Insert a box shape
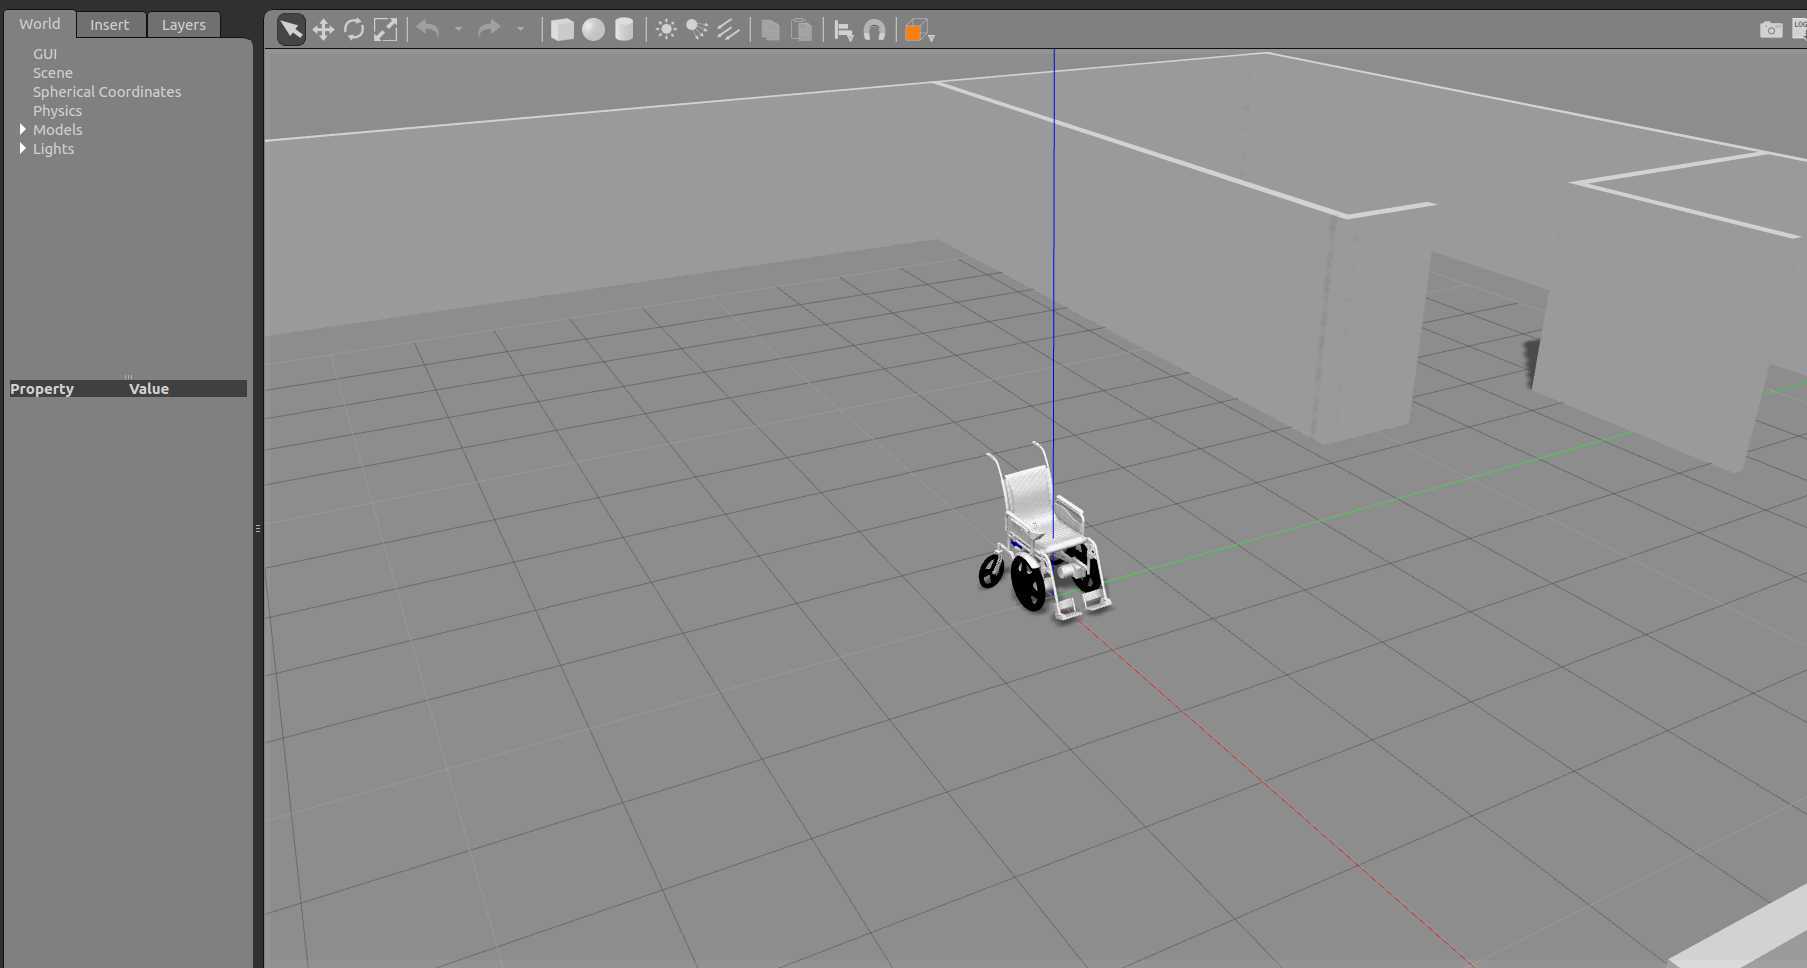Image resolution: width=1807 pixels, height=968 pixels. pyautogui.click(x=562, y=30)
